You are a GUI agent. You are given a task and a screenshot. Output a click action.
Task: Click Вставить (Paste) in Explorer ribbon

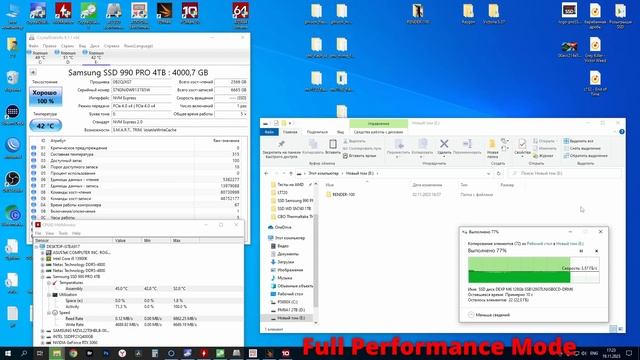tap(333, 147)
